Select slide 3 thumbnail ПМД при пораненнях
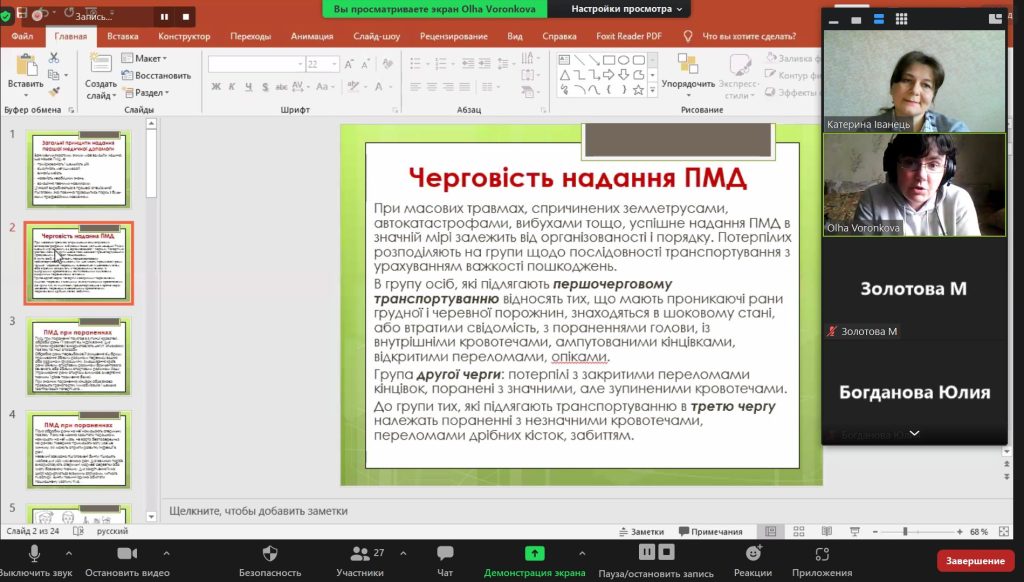Viewport: 1024px width, 582px height. (78, 357)
